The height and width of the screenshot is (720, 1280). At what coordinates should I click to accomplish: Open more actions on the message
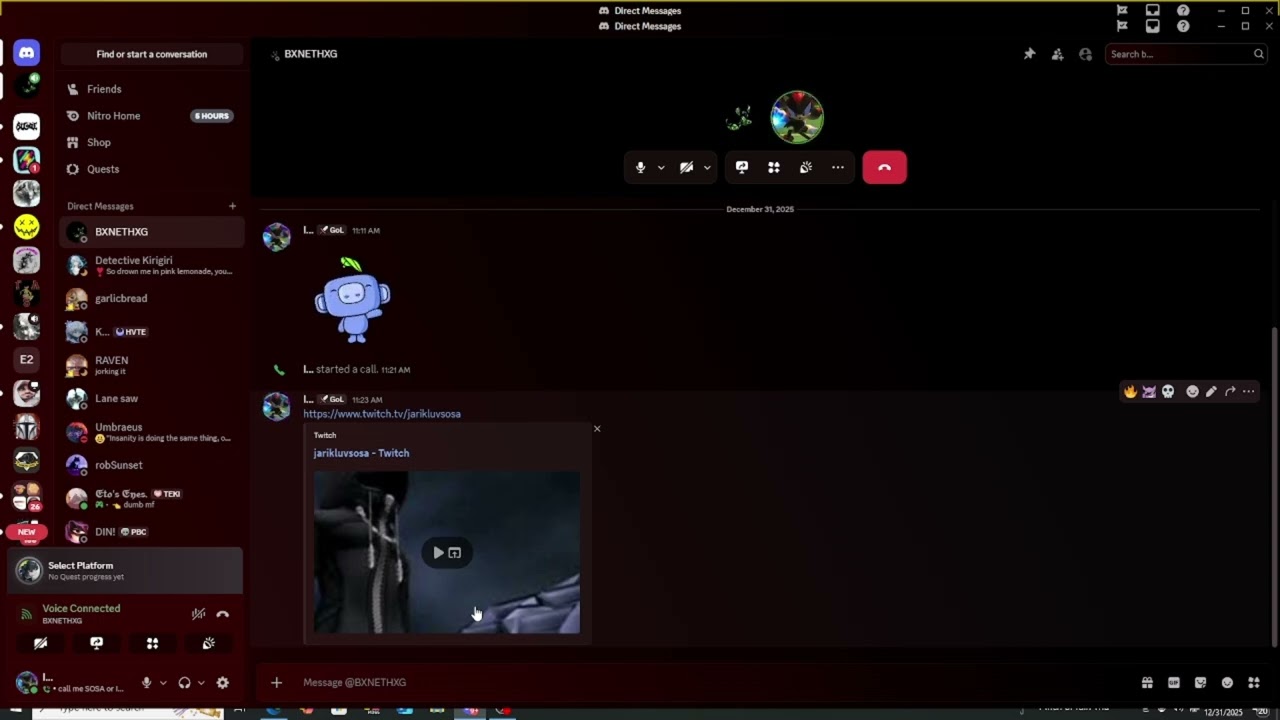coord(1249,392)
